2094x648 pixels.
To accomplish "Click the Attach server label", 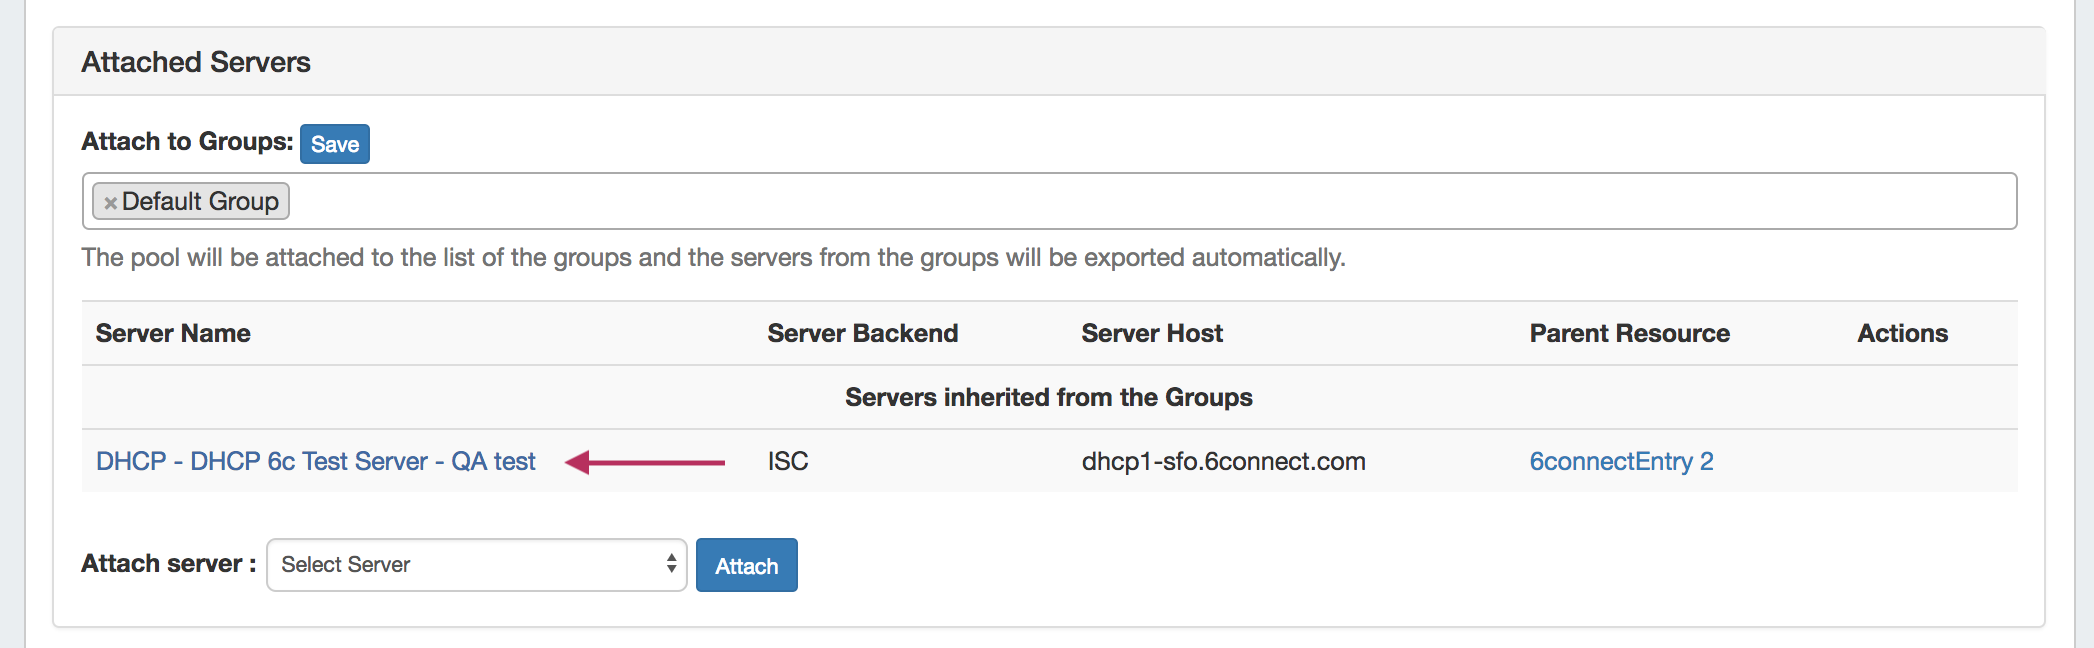I will coord(168,564).
